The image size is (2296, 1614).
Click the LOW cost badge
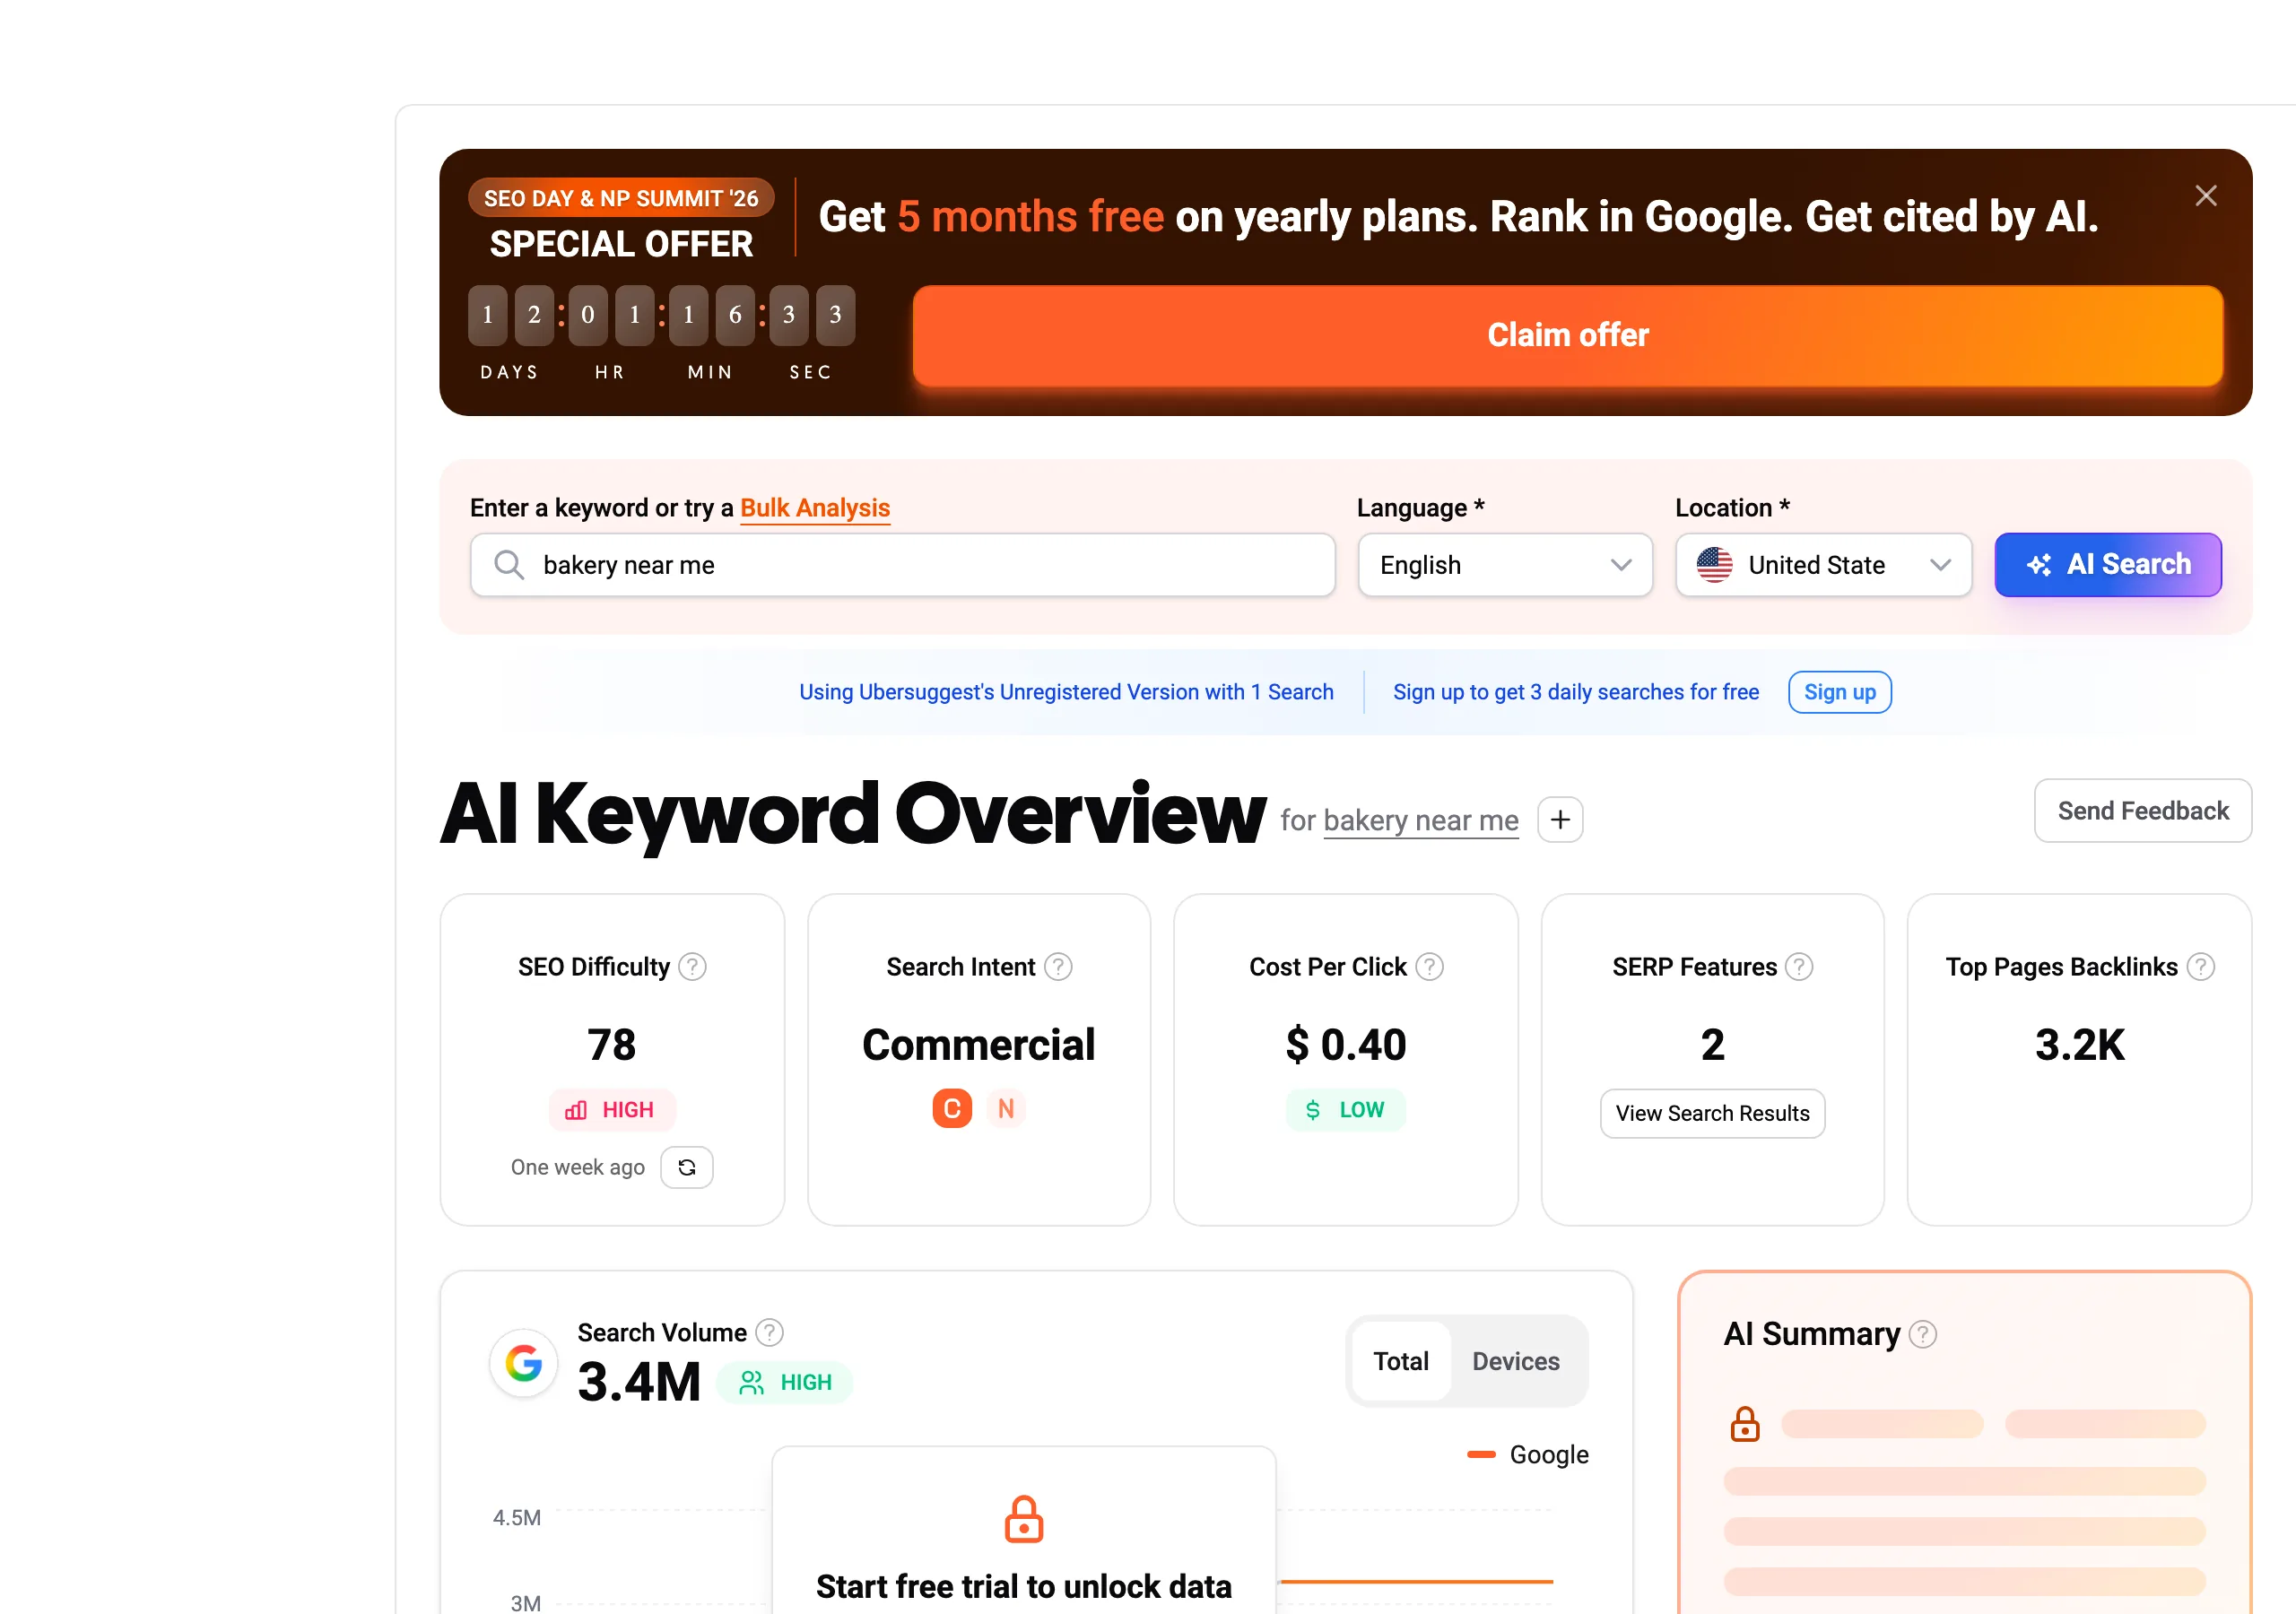1345,1110
